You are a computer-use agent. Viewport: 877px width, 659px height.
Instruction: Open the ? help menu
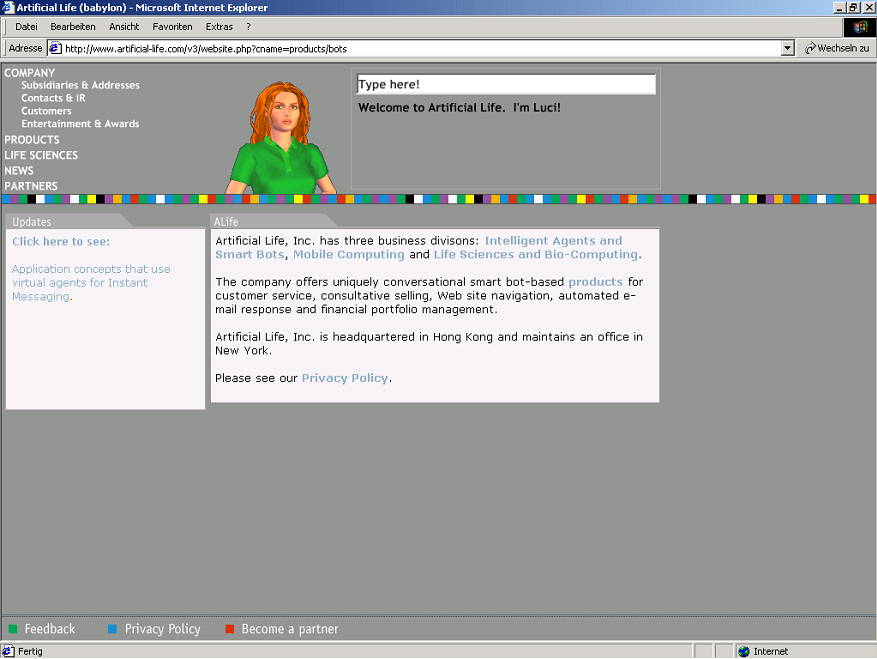pyautogui.click(x=248, y=27)
